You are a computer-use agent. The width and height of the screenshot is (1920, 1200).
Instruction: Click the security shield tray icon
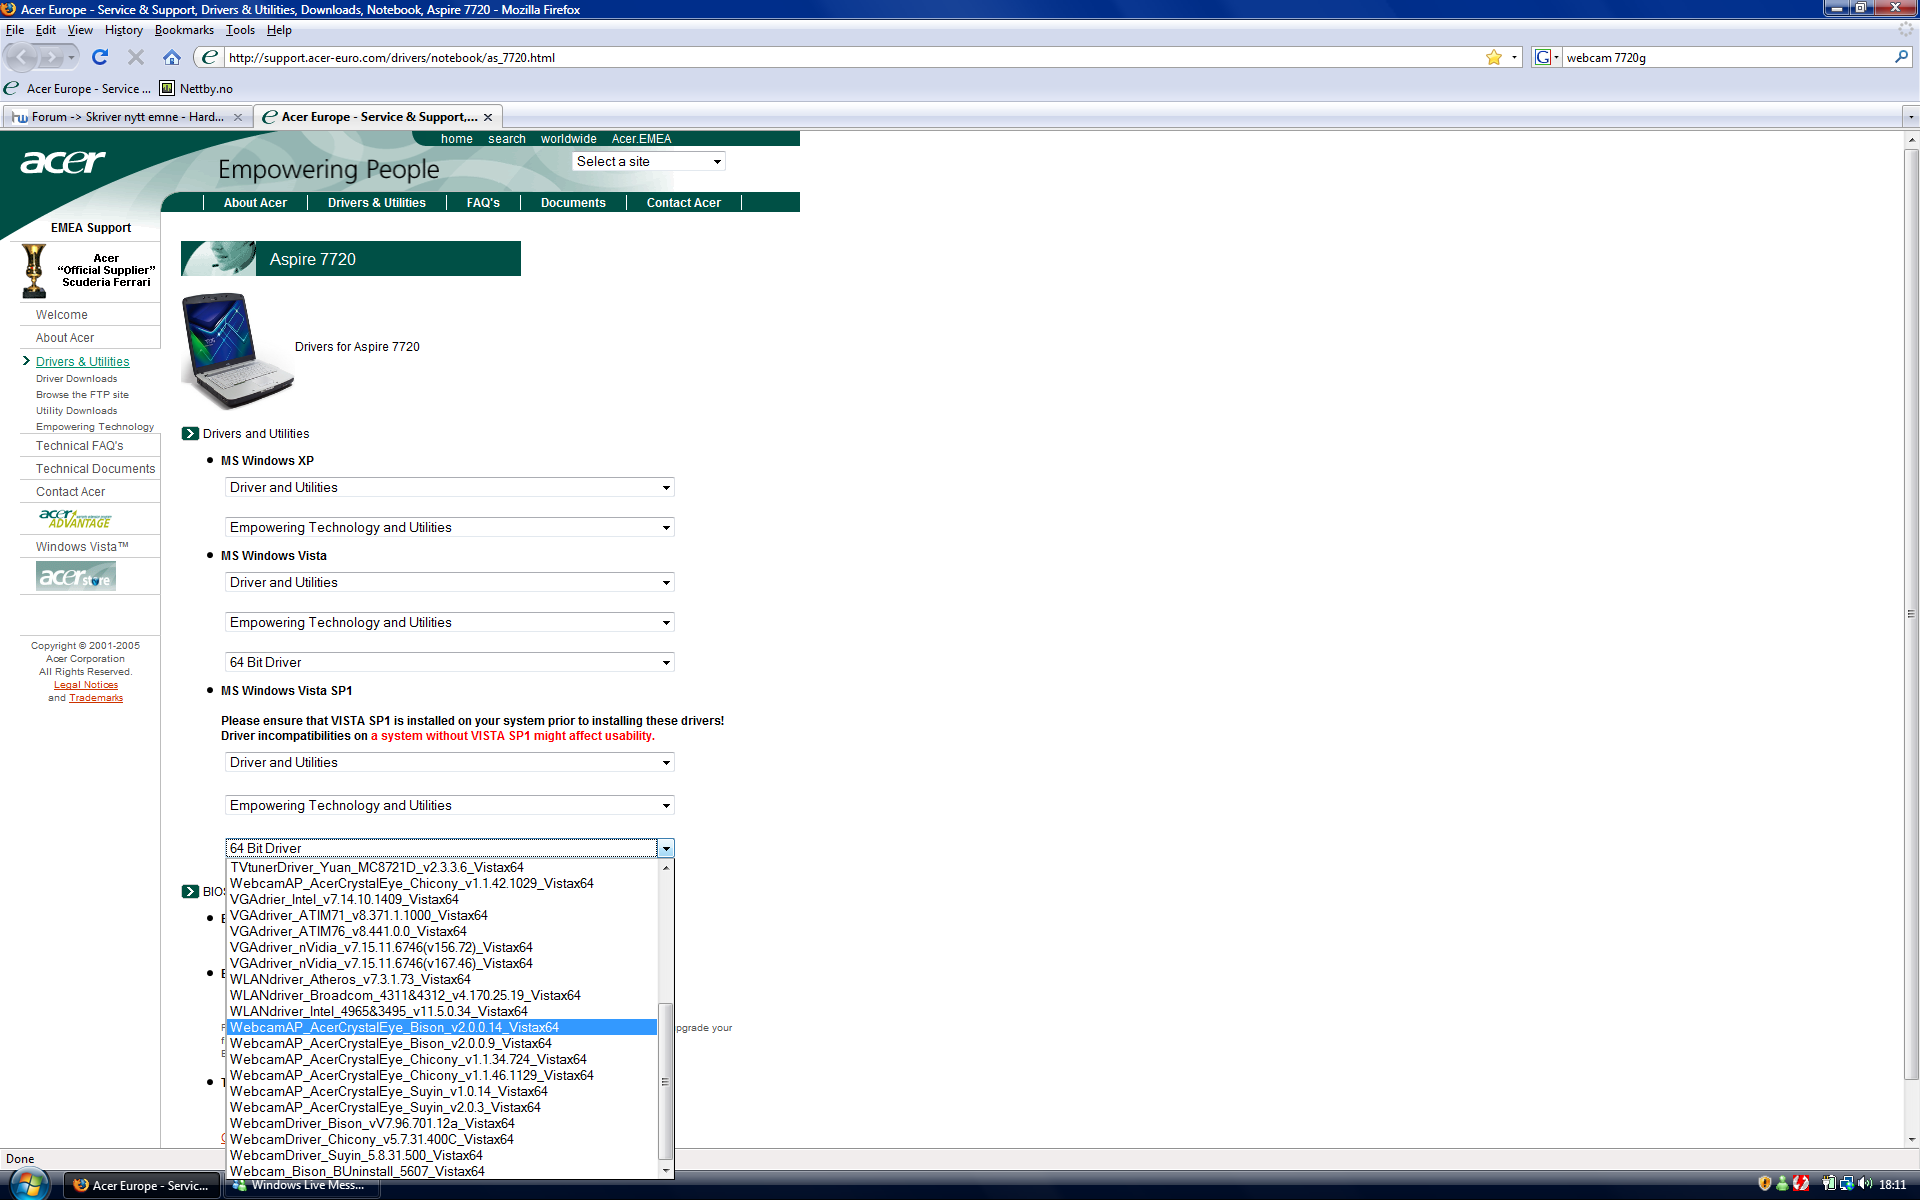tap(1765, 1184)
